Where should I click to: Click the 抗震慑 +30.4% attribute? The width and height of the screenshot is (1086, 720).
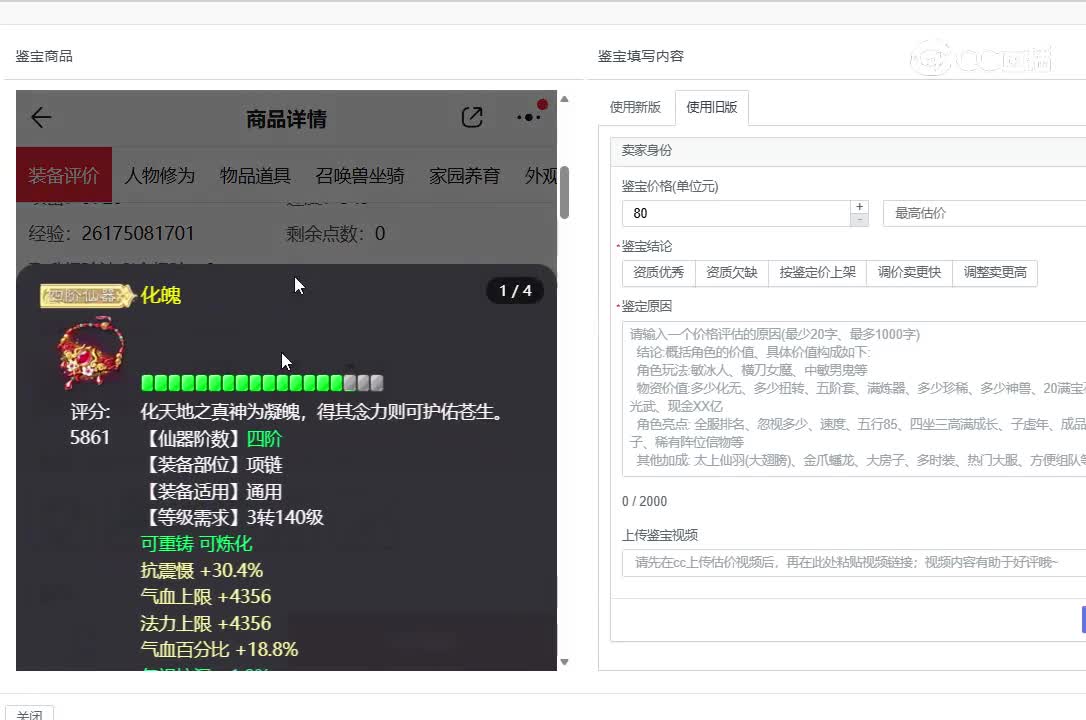[202, 570]
